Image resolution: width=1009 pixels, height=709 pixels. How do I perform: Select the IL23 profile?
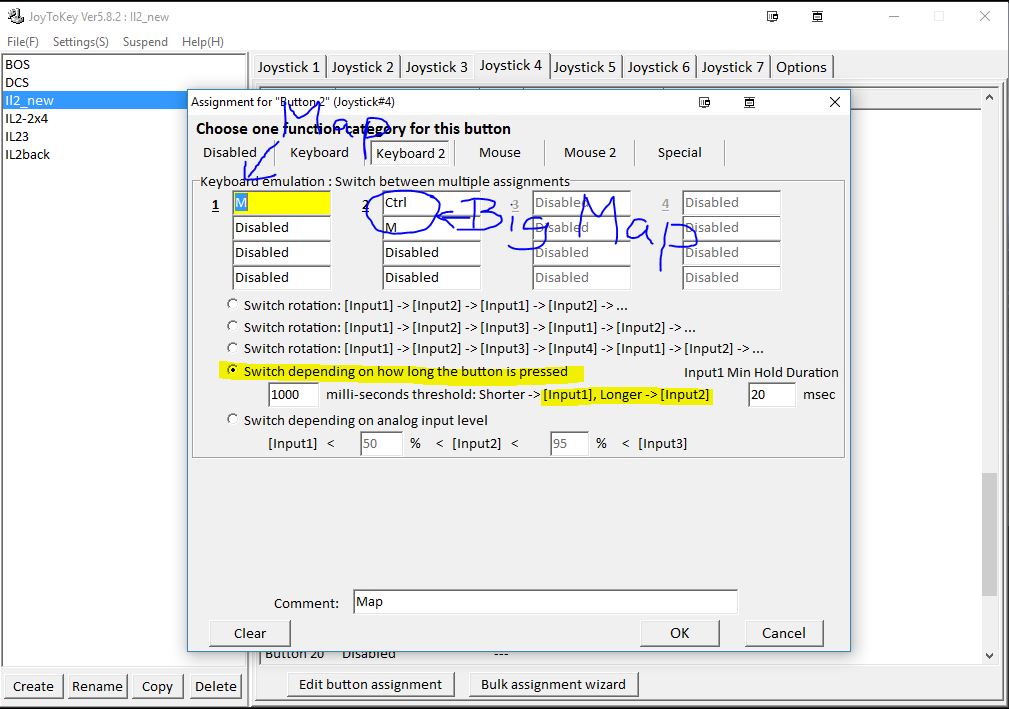(x=95, y=136)
